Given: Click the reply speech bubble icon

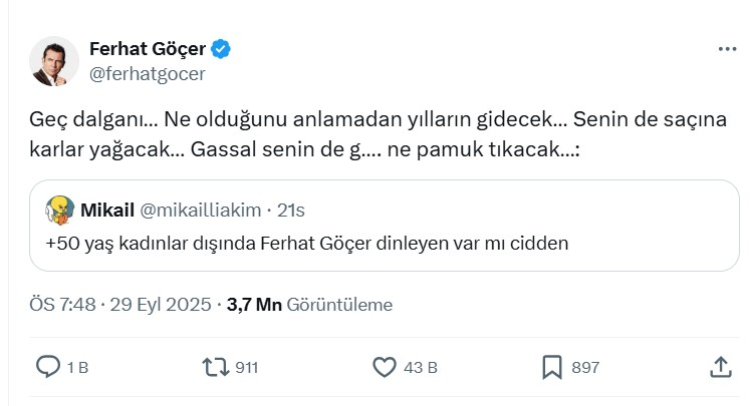Looking at the screenshot, I should click(x=49, y=367).
